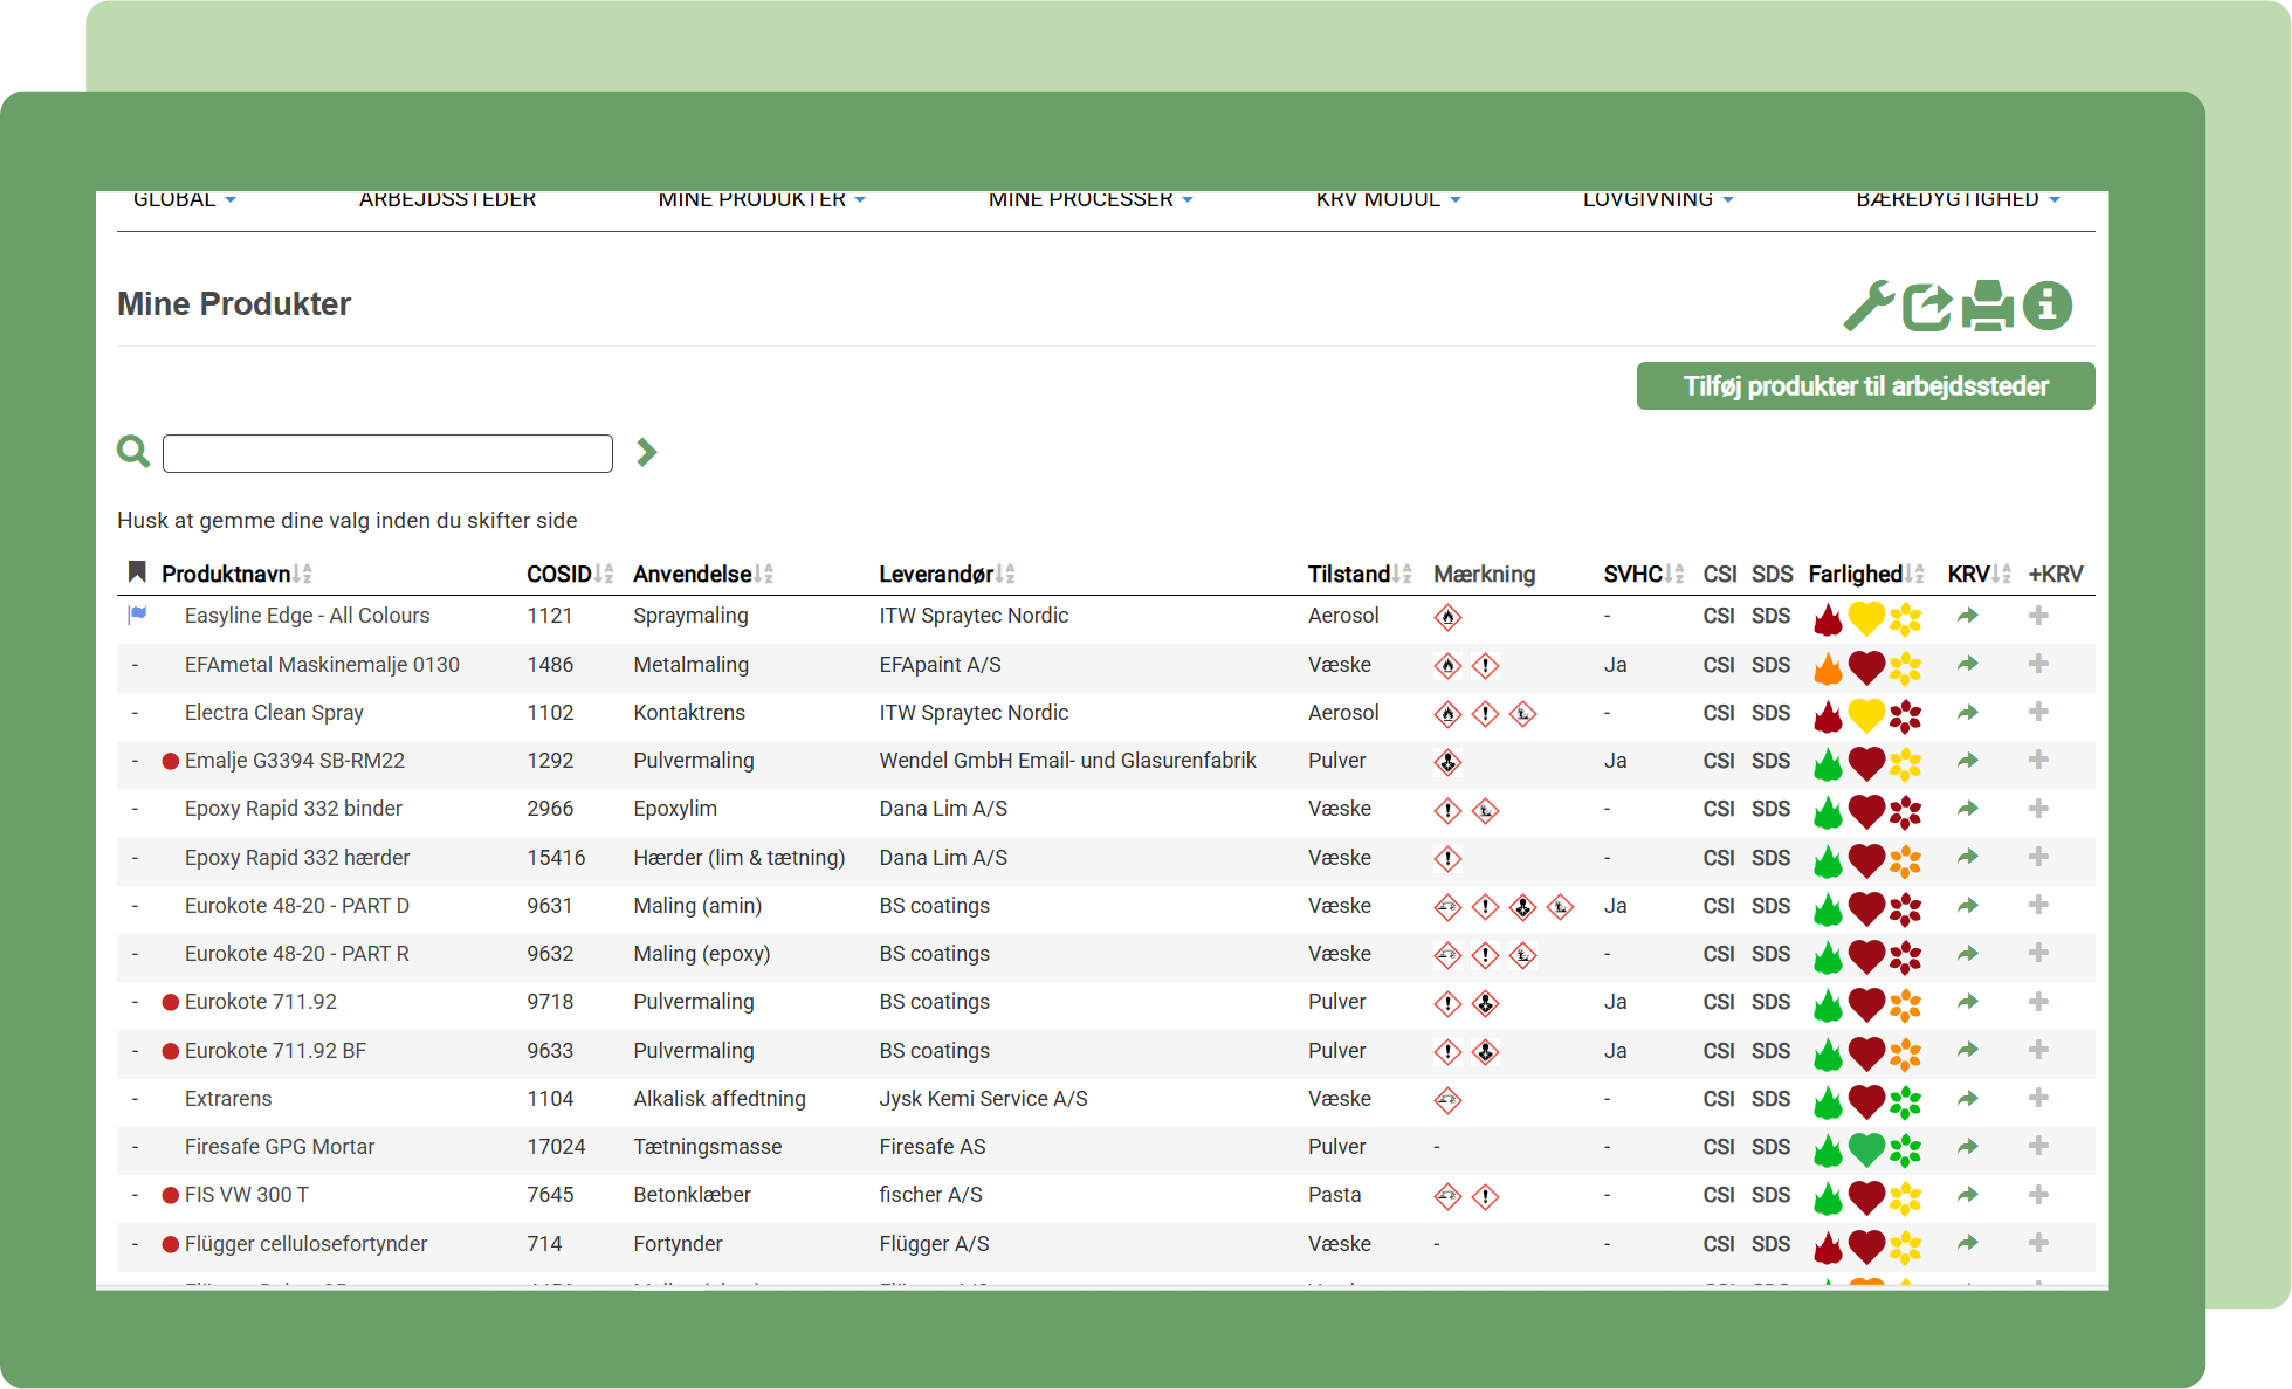2292x1389 pixels.
Task: Toggle bookmark marker for EFAmetal Maskinemalje row
Action: [x=135, y=665]
